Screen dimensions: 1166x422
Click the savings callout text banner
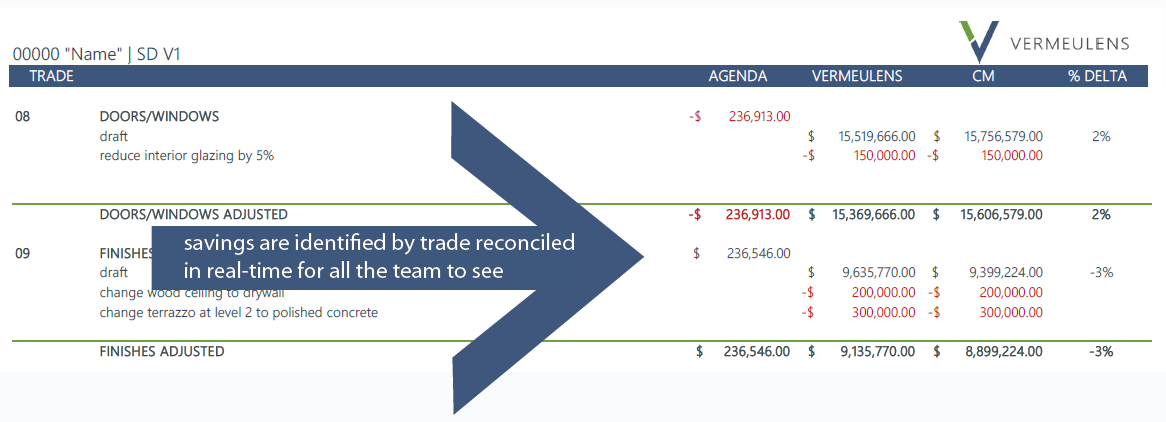379,258
